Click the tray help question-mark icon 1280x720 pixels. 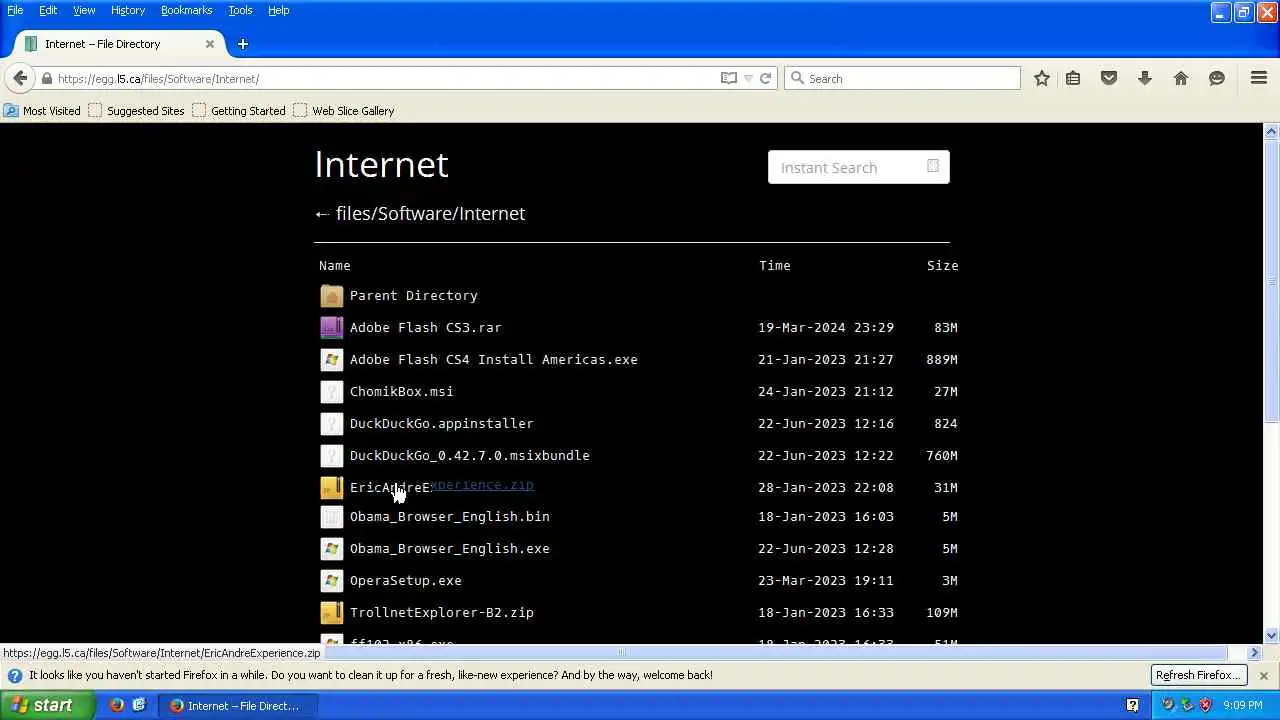click(x=1132, y=705)
